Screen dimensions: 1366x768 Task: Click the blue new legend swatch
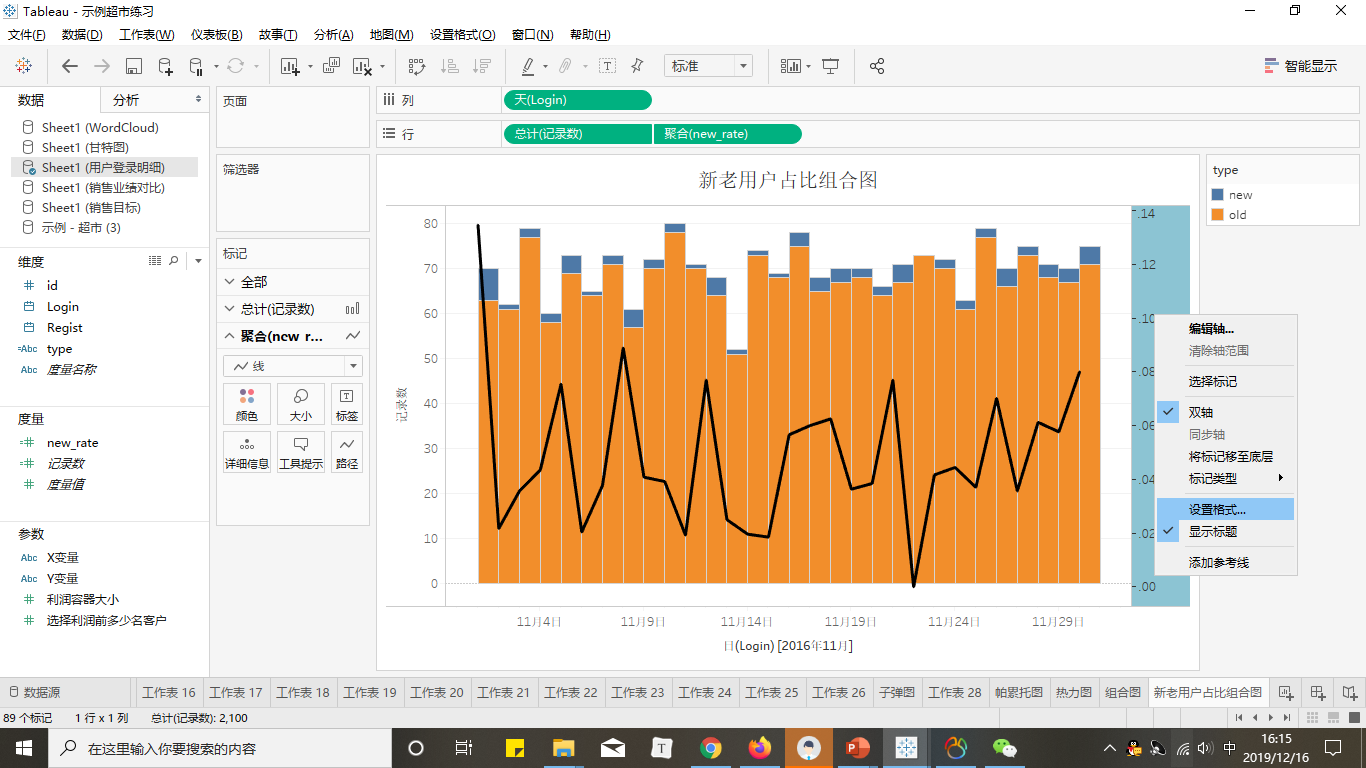[x=1217, y=195]
